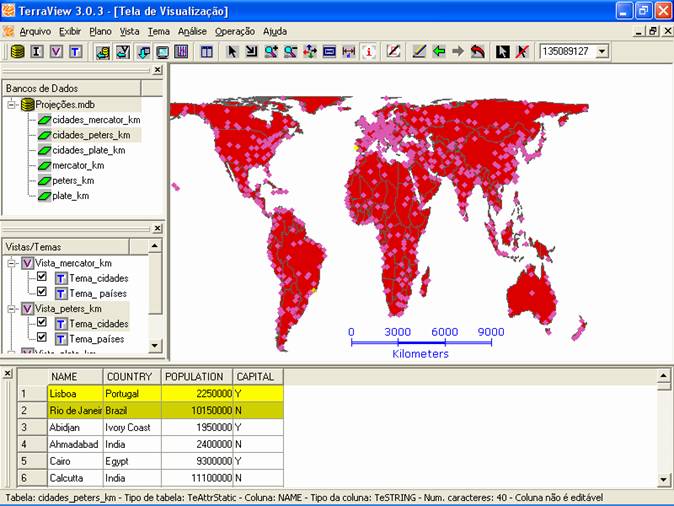Collapse the Projeções.mdb database node
Screen dimensions: 674x506
point(12,104)
